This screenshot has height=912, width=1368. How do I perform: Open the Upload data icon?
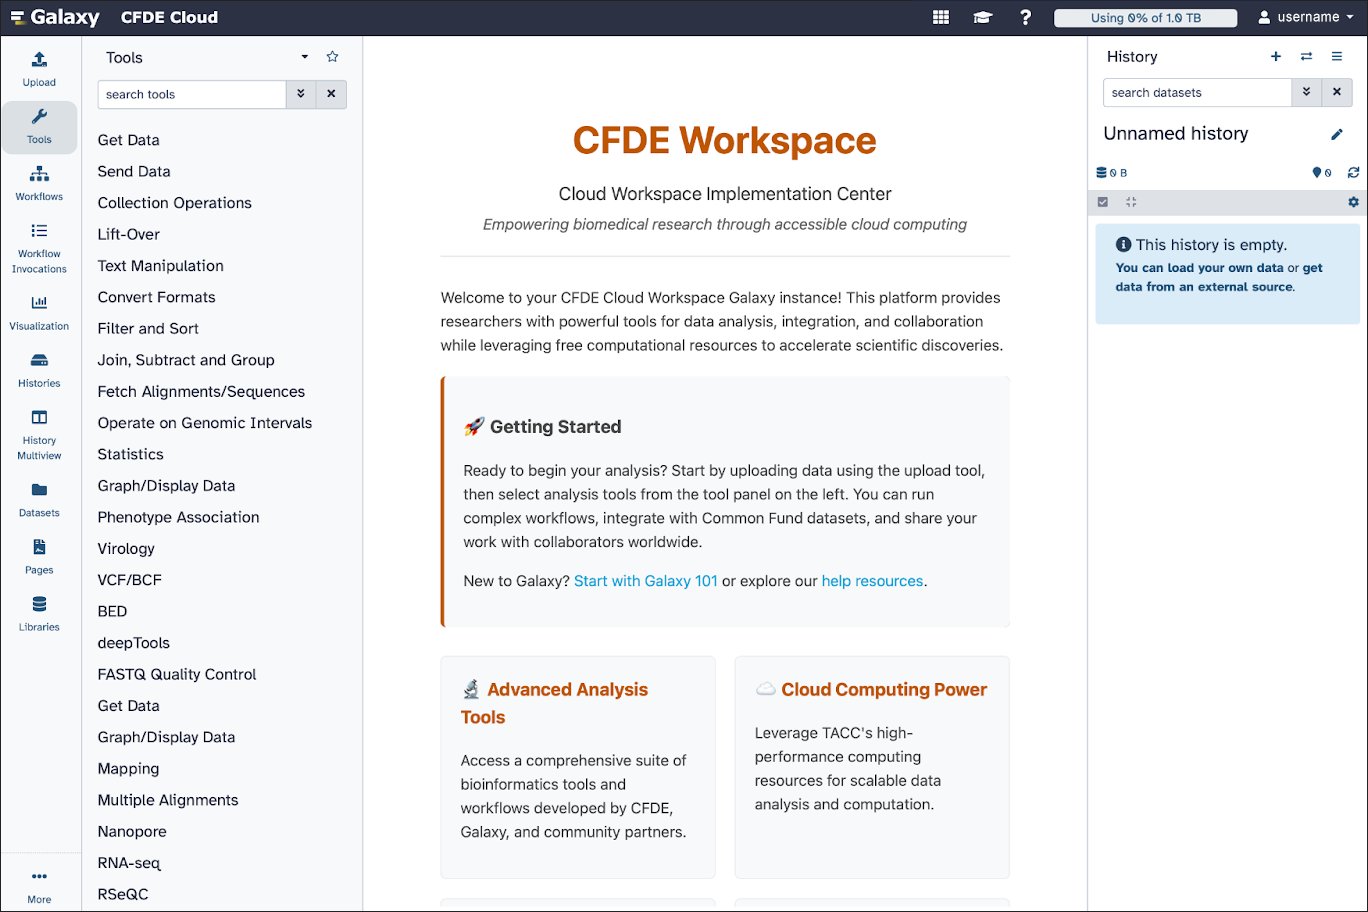(x=39, y=68)
